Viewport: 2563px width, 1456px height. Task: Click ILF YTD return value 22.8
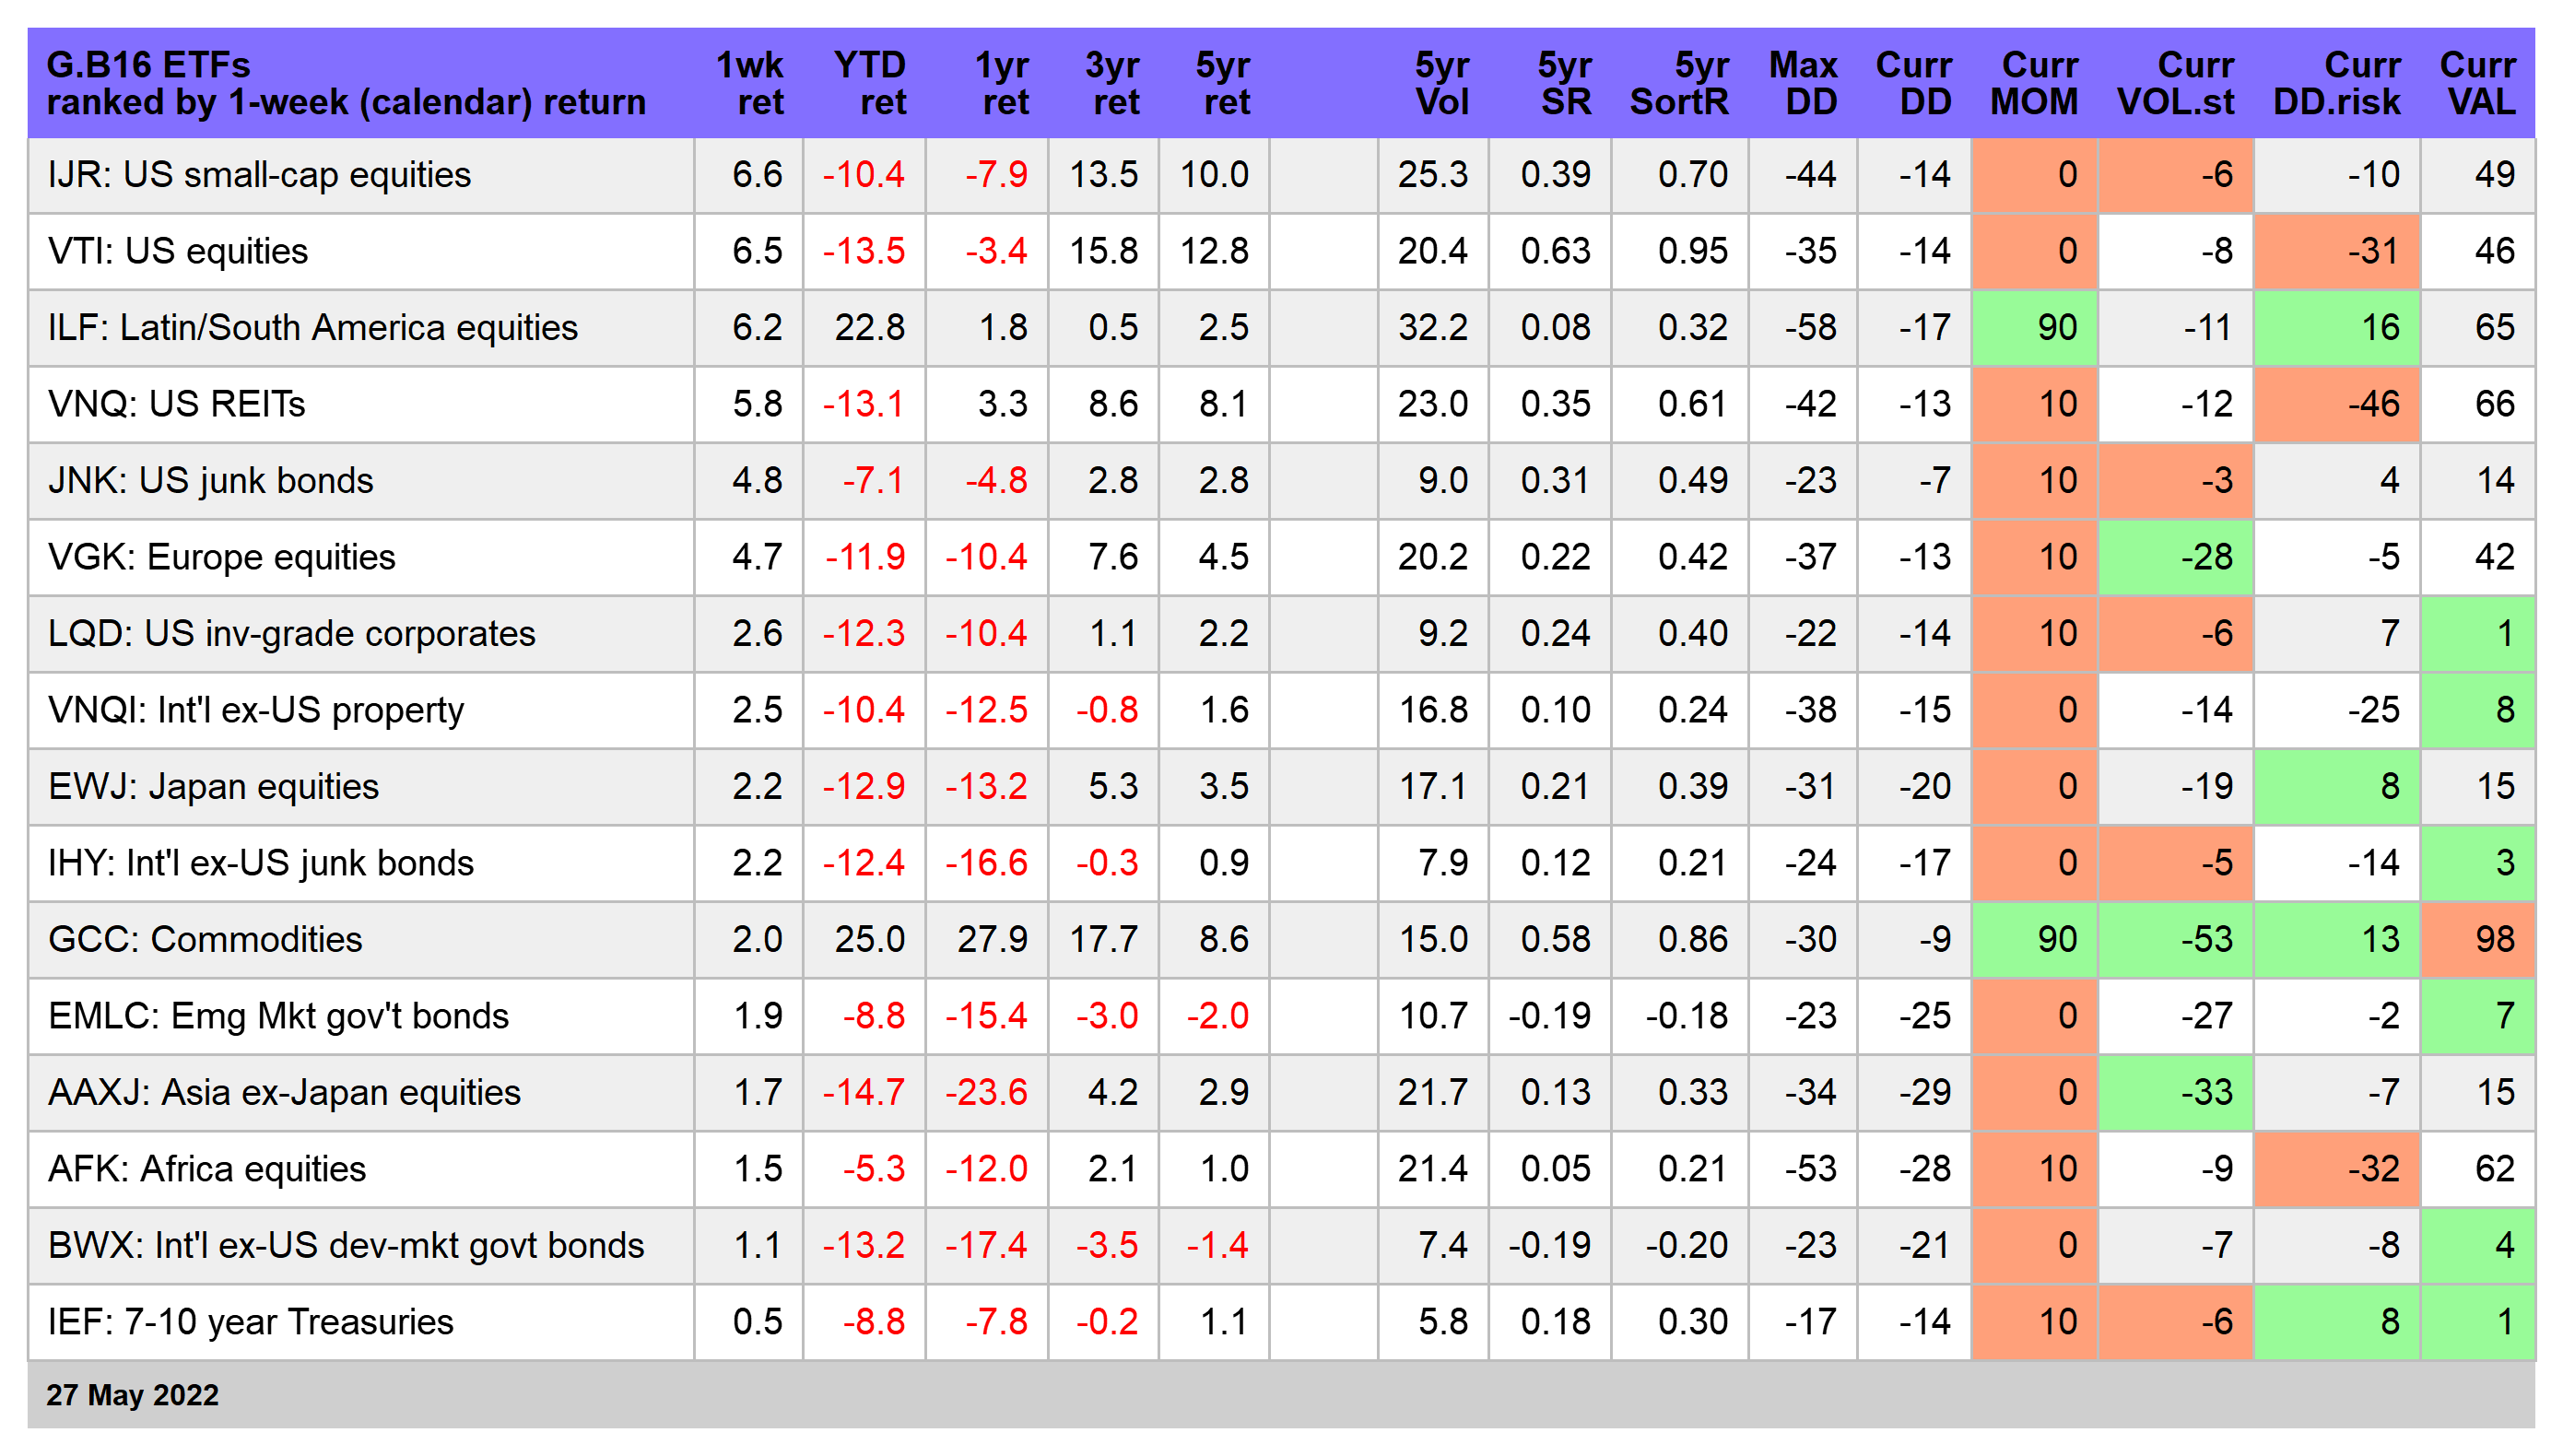(x=869, y=328)
